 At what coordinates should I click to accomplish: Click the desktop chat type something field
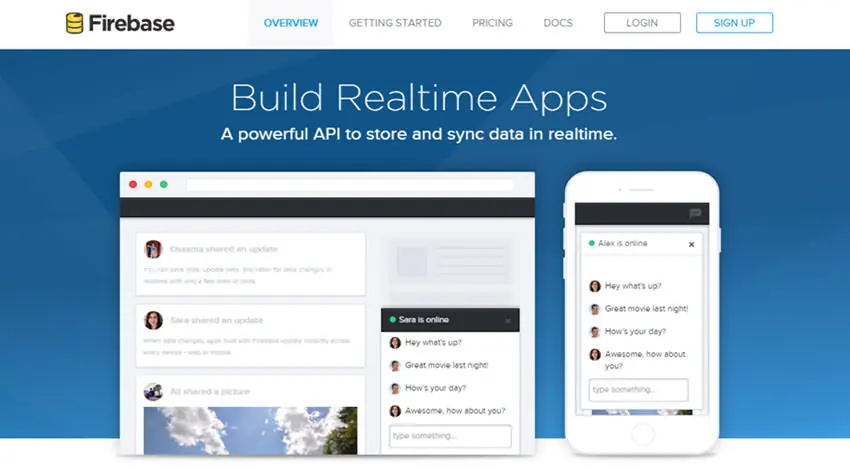point(450,436)
